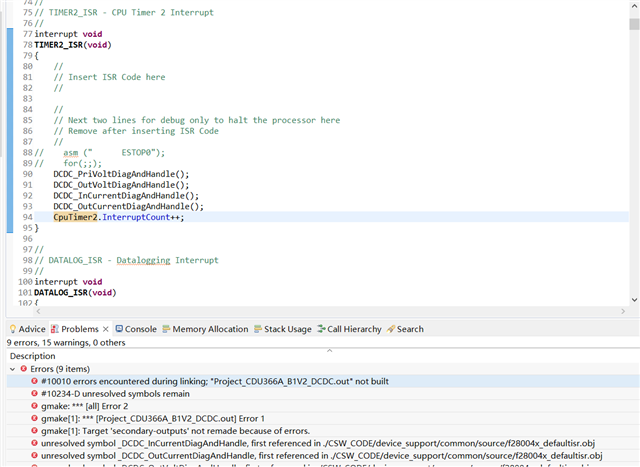Click the horizontal scrollbar left arrow
Viewport: 640px width, 467px height.
(x=38, y=311)
